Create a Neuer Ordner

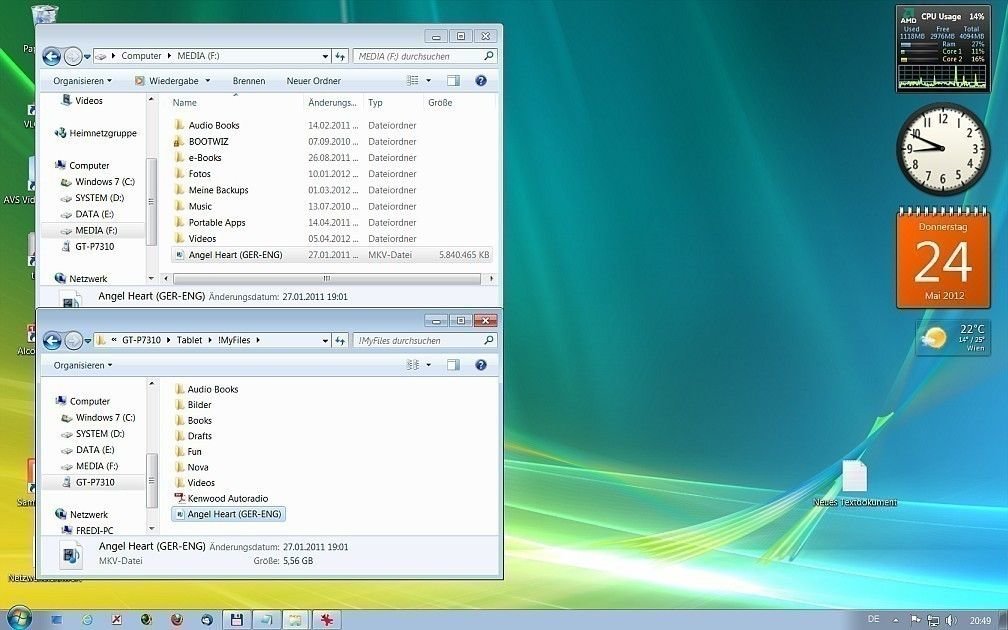coord(314,81)
